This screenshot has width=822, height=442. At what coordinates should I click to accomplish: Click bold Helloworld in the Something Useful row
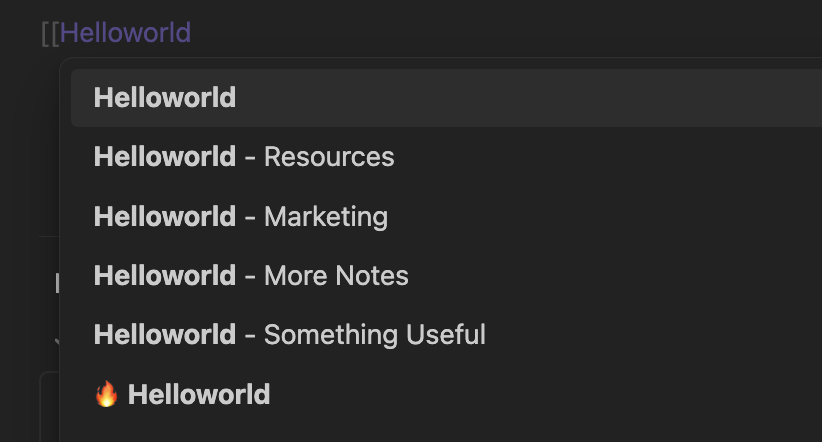(x=165, y=335)
